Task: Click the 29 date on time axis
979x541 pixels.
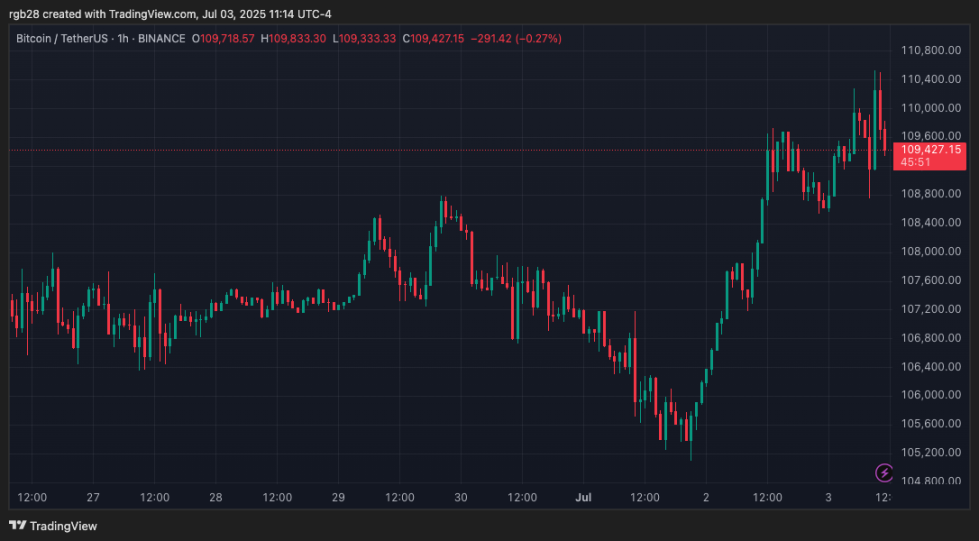Action: 338,497
